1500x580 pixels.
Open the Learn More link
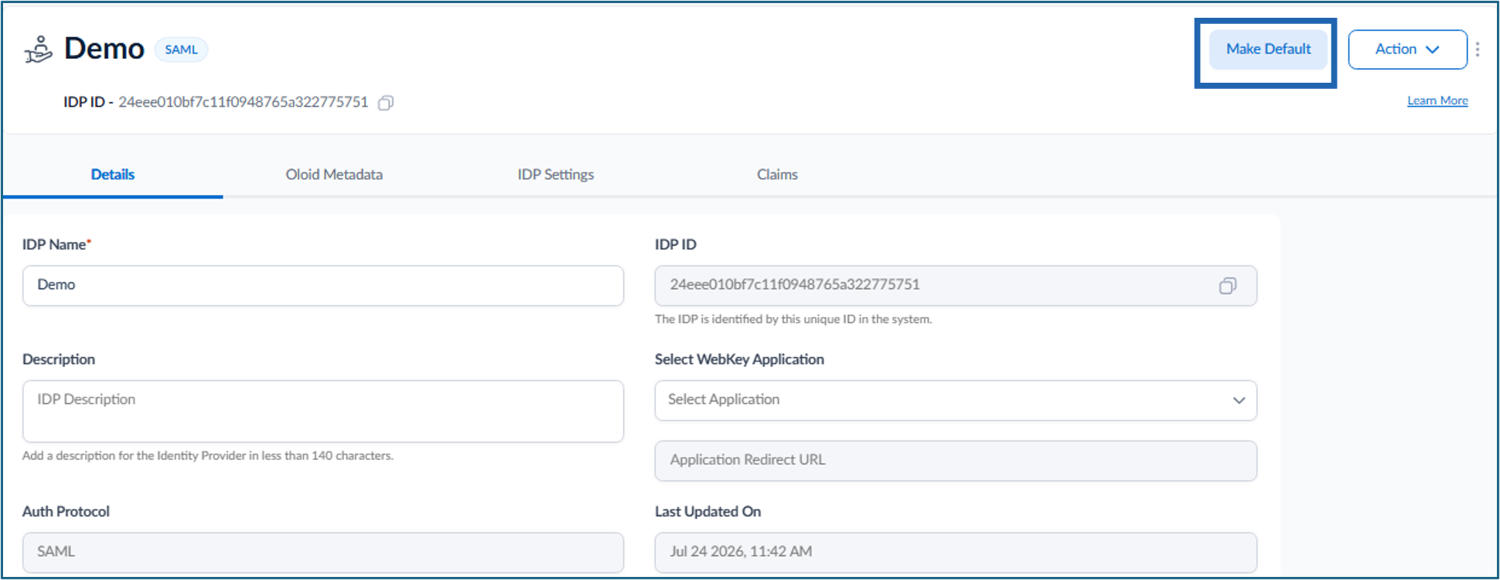1437,101
